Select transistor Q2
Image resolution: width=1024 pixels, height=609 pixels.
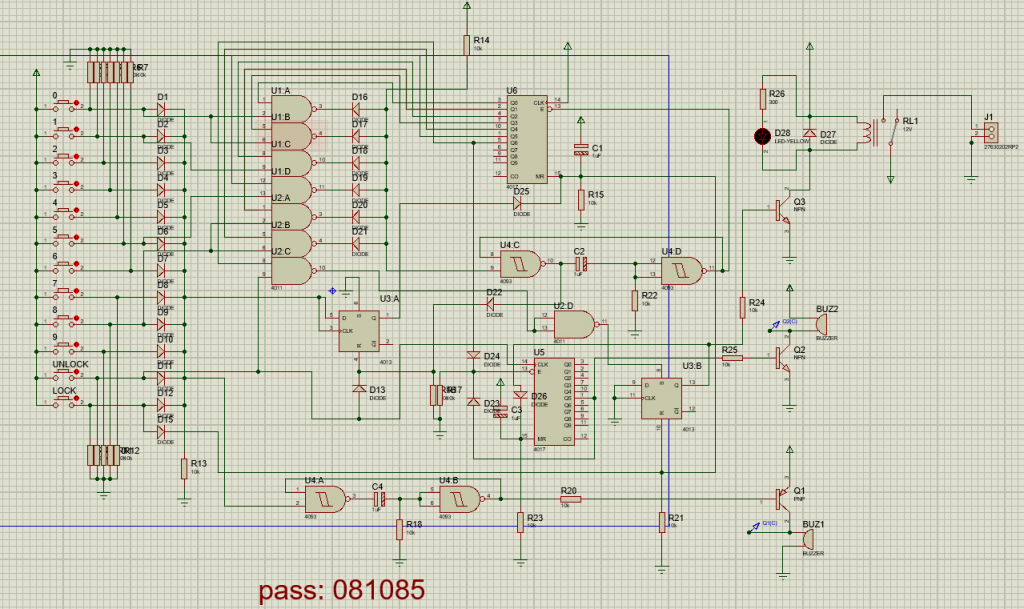[783, 358]
